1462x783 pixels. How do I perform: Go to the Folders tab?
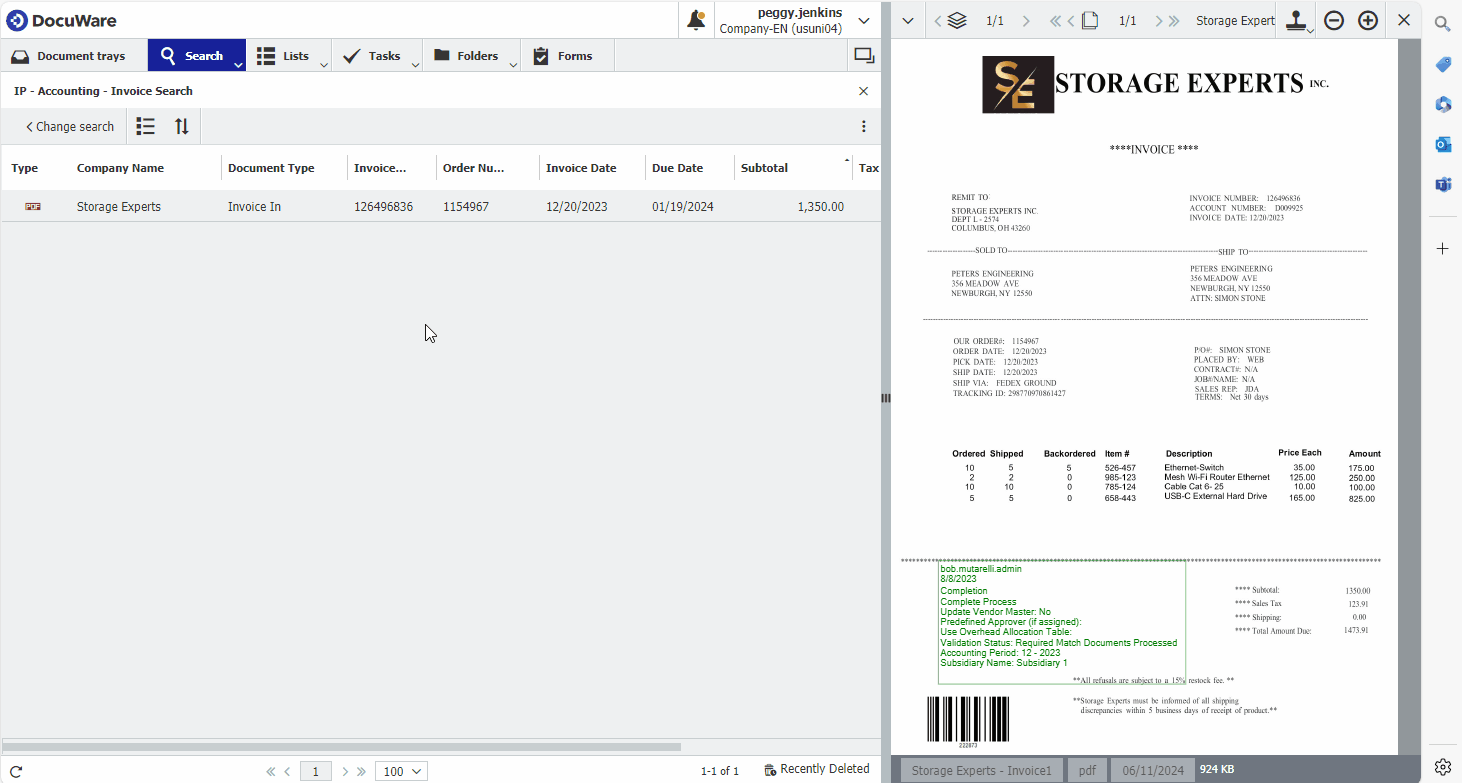pyautogui.click(x=466, y=56)
